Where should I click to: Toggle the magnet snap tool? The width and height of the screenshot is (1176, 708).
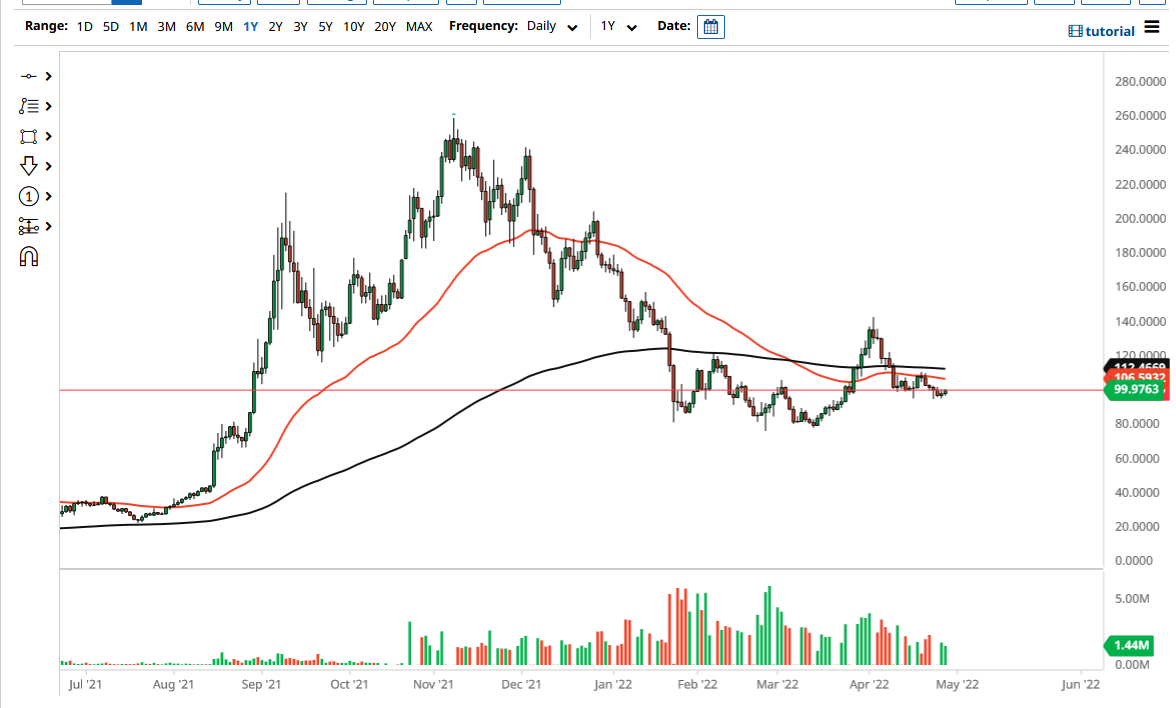(x=29, y=256)
